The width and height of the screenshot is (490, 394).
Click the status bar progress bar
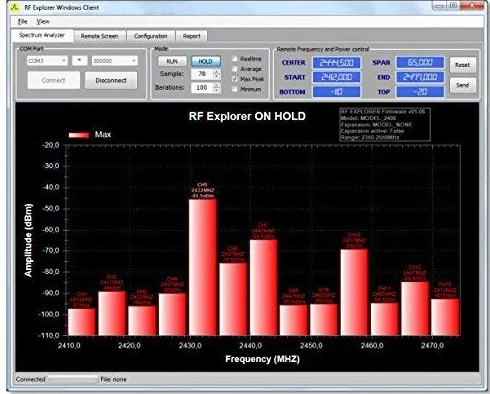pos(73,379)
